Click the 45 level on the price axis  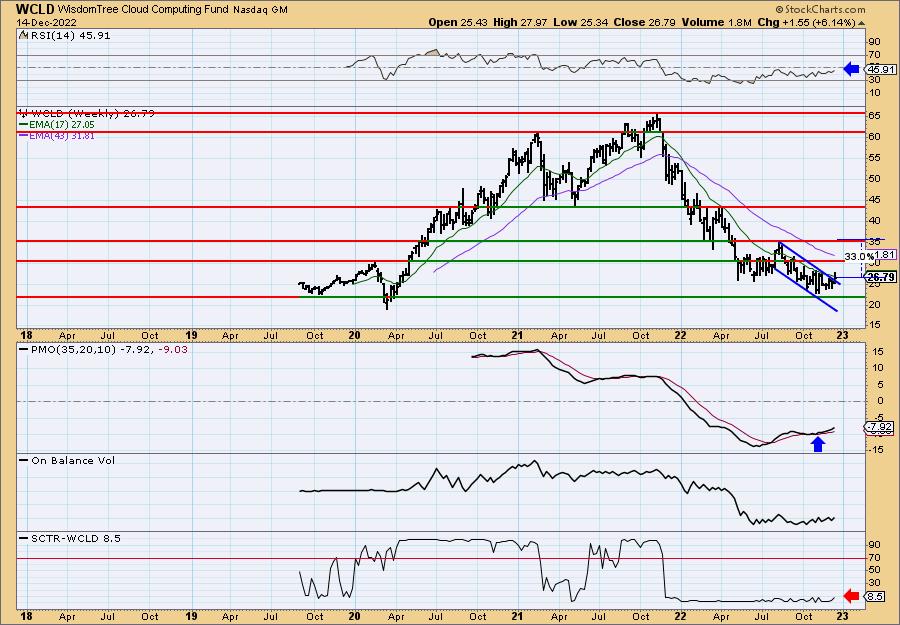(875, 199)
